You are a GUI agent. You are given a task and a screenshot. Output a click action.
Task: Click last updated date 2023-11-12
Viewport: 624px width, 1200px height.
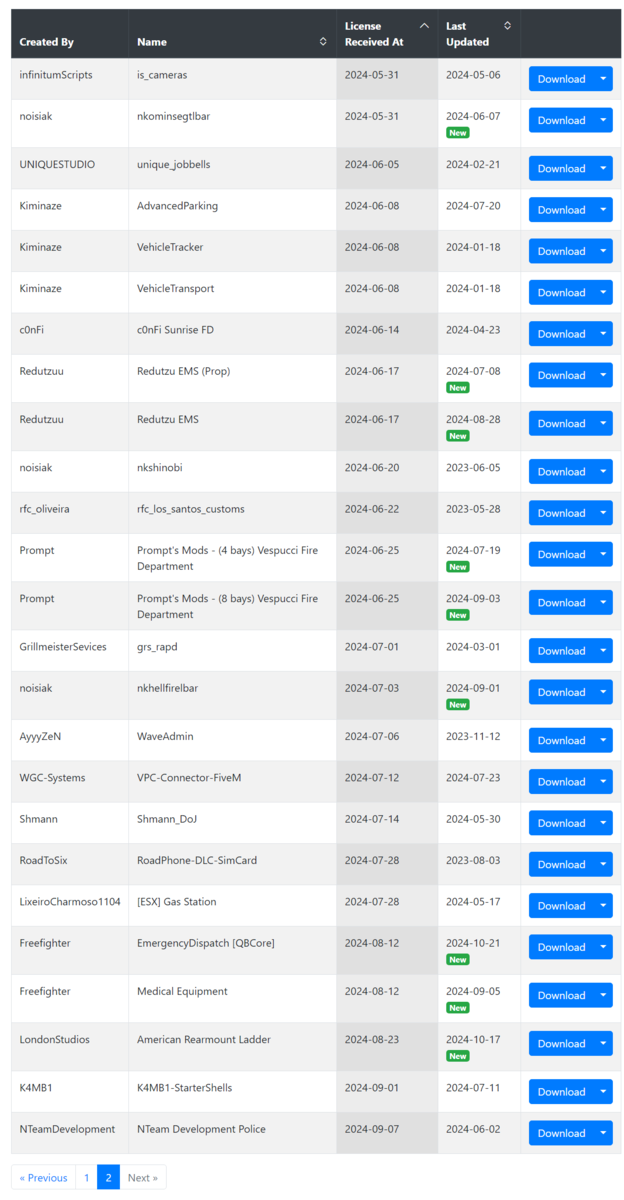pos(473,736)
